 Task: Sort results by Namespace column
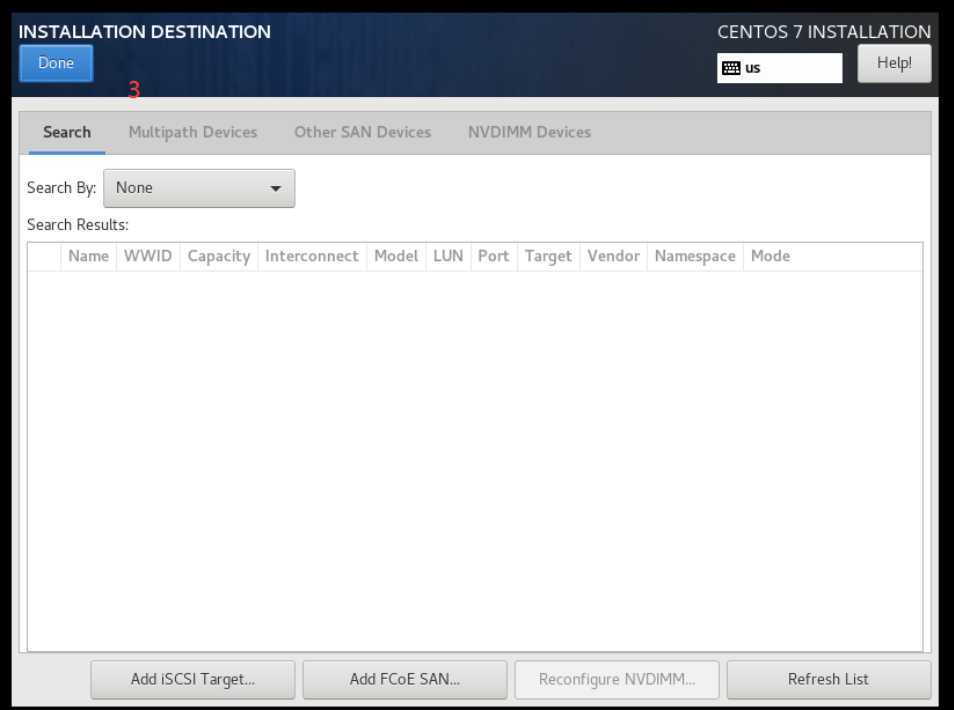click(695, 256)
